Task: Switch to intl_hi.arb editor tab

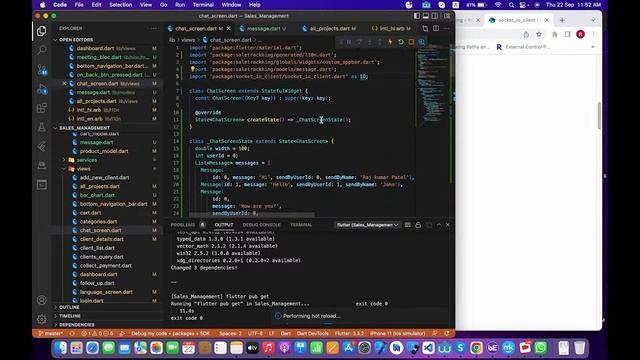Action: pos(392,29)
